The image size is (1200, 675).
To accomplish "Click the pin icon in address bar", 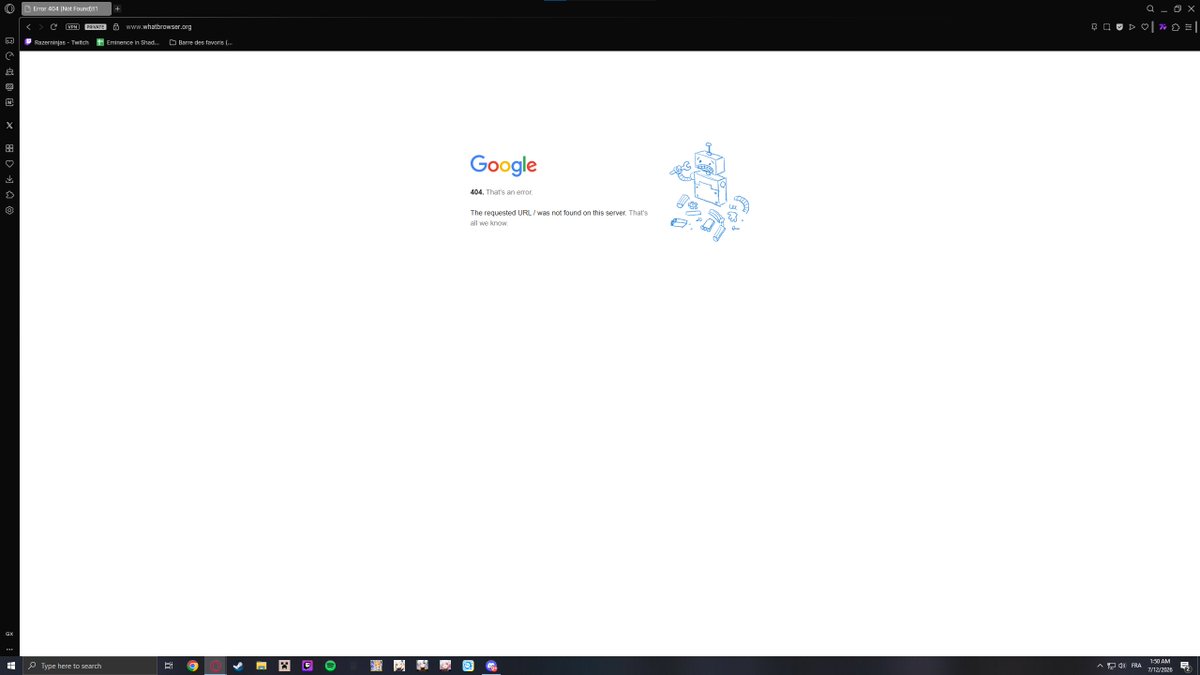I will pyautogui.click(x=1094, y=27).
